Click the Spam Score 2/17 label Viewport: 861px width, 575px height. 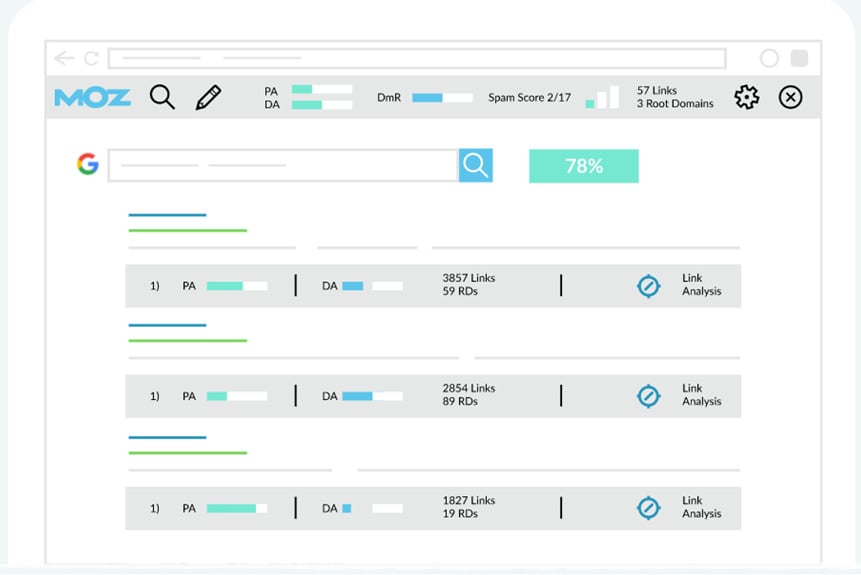[x=529, y=98]
